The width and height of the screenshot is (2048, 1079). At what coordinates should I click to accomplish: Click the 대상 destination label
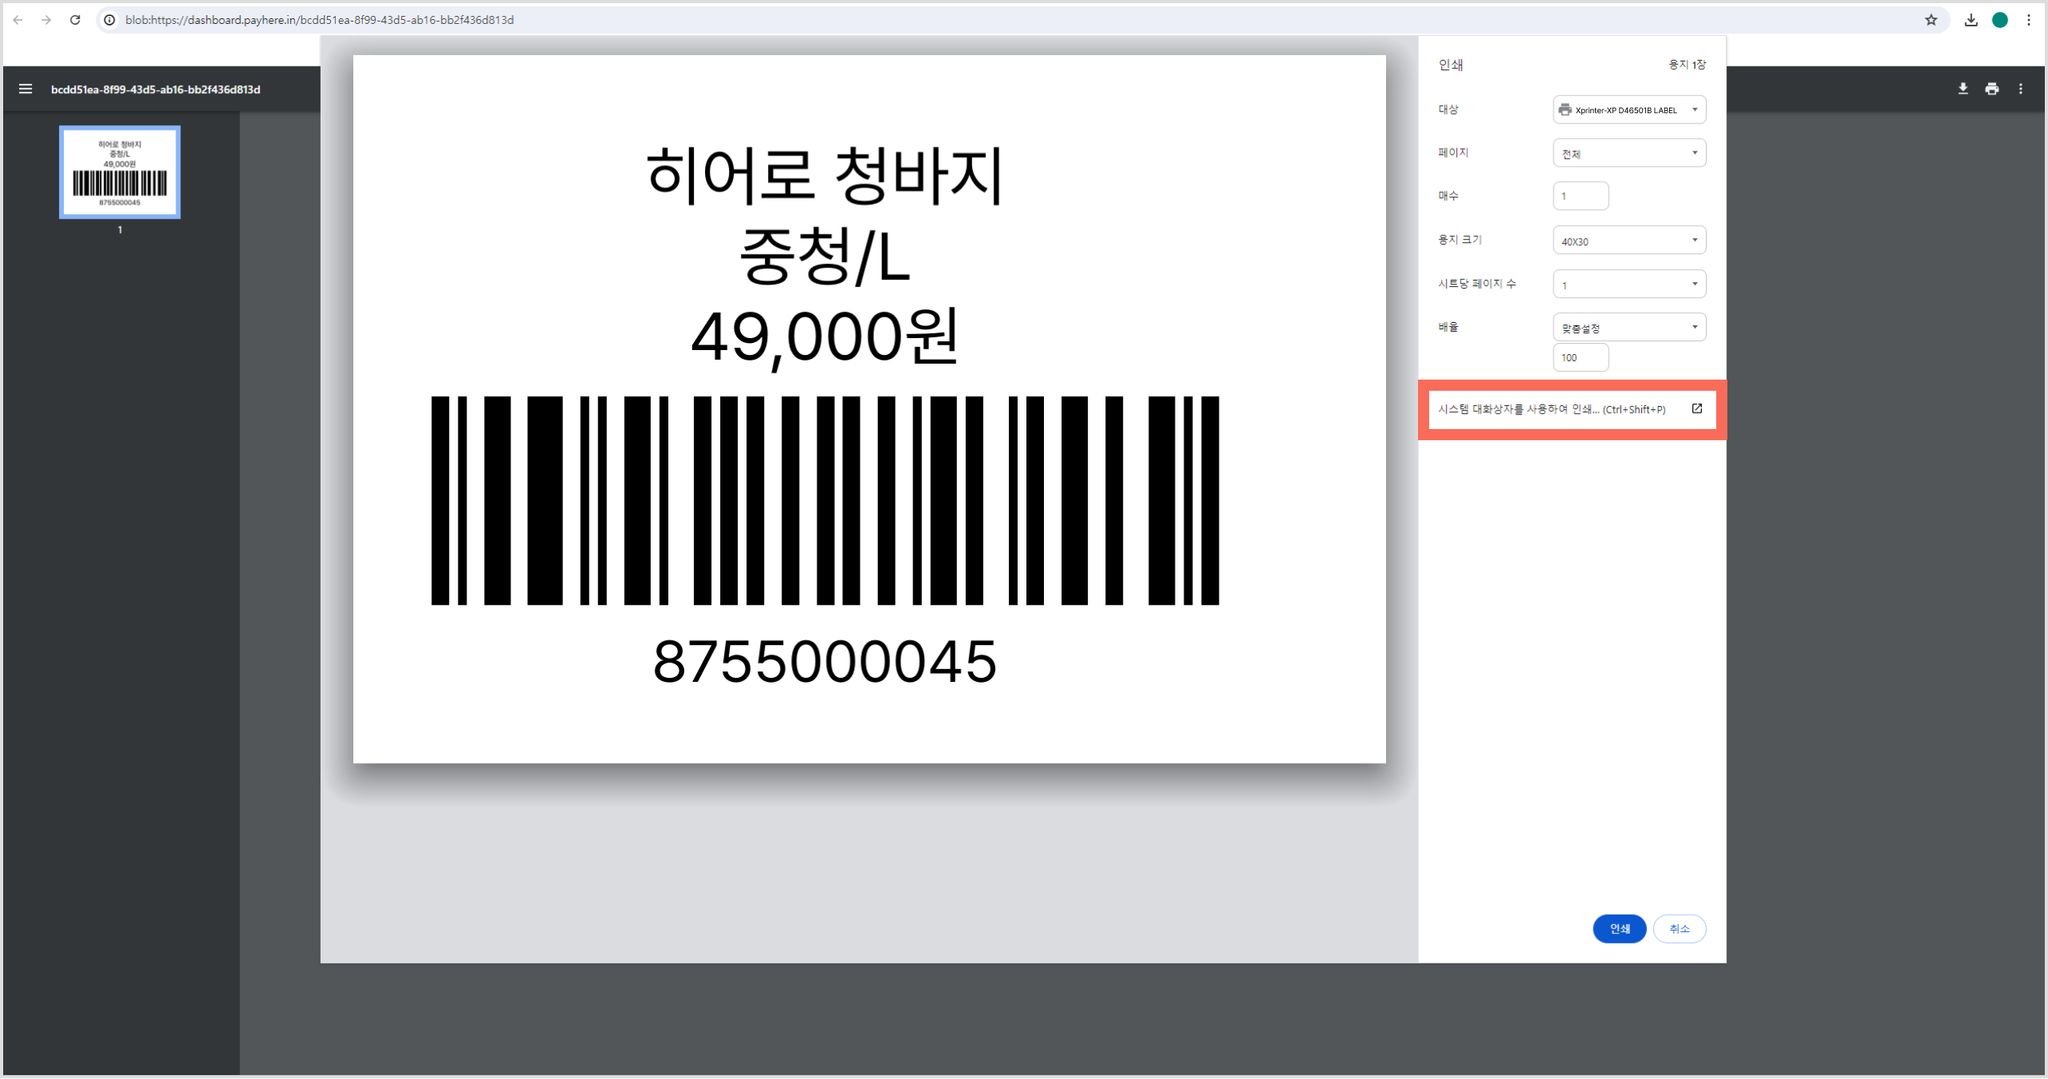(x=1448, y=110)
